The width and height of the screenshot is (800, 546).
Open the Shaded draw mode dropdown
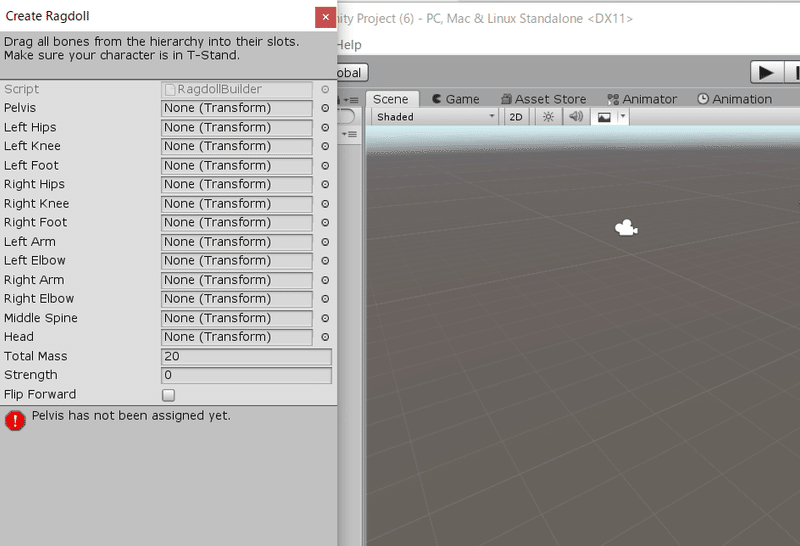point(435,117)
